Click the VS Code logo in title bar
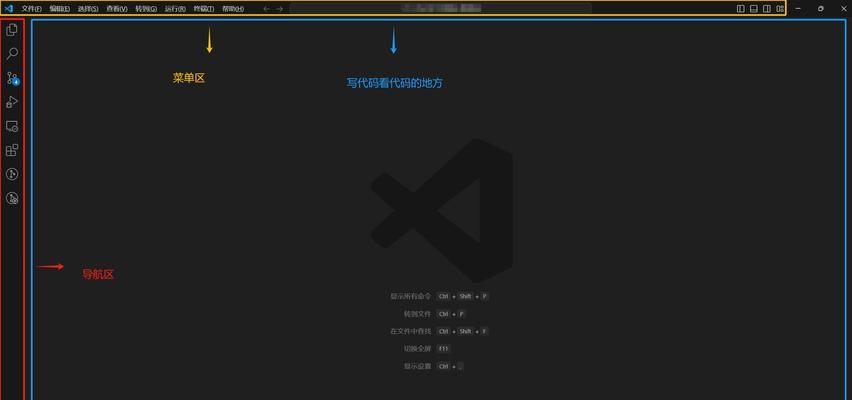852x400 pixels. 8,8
